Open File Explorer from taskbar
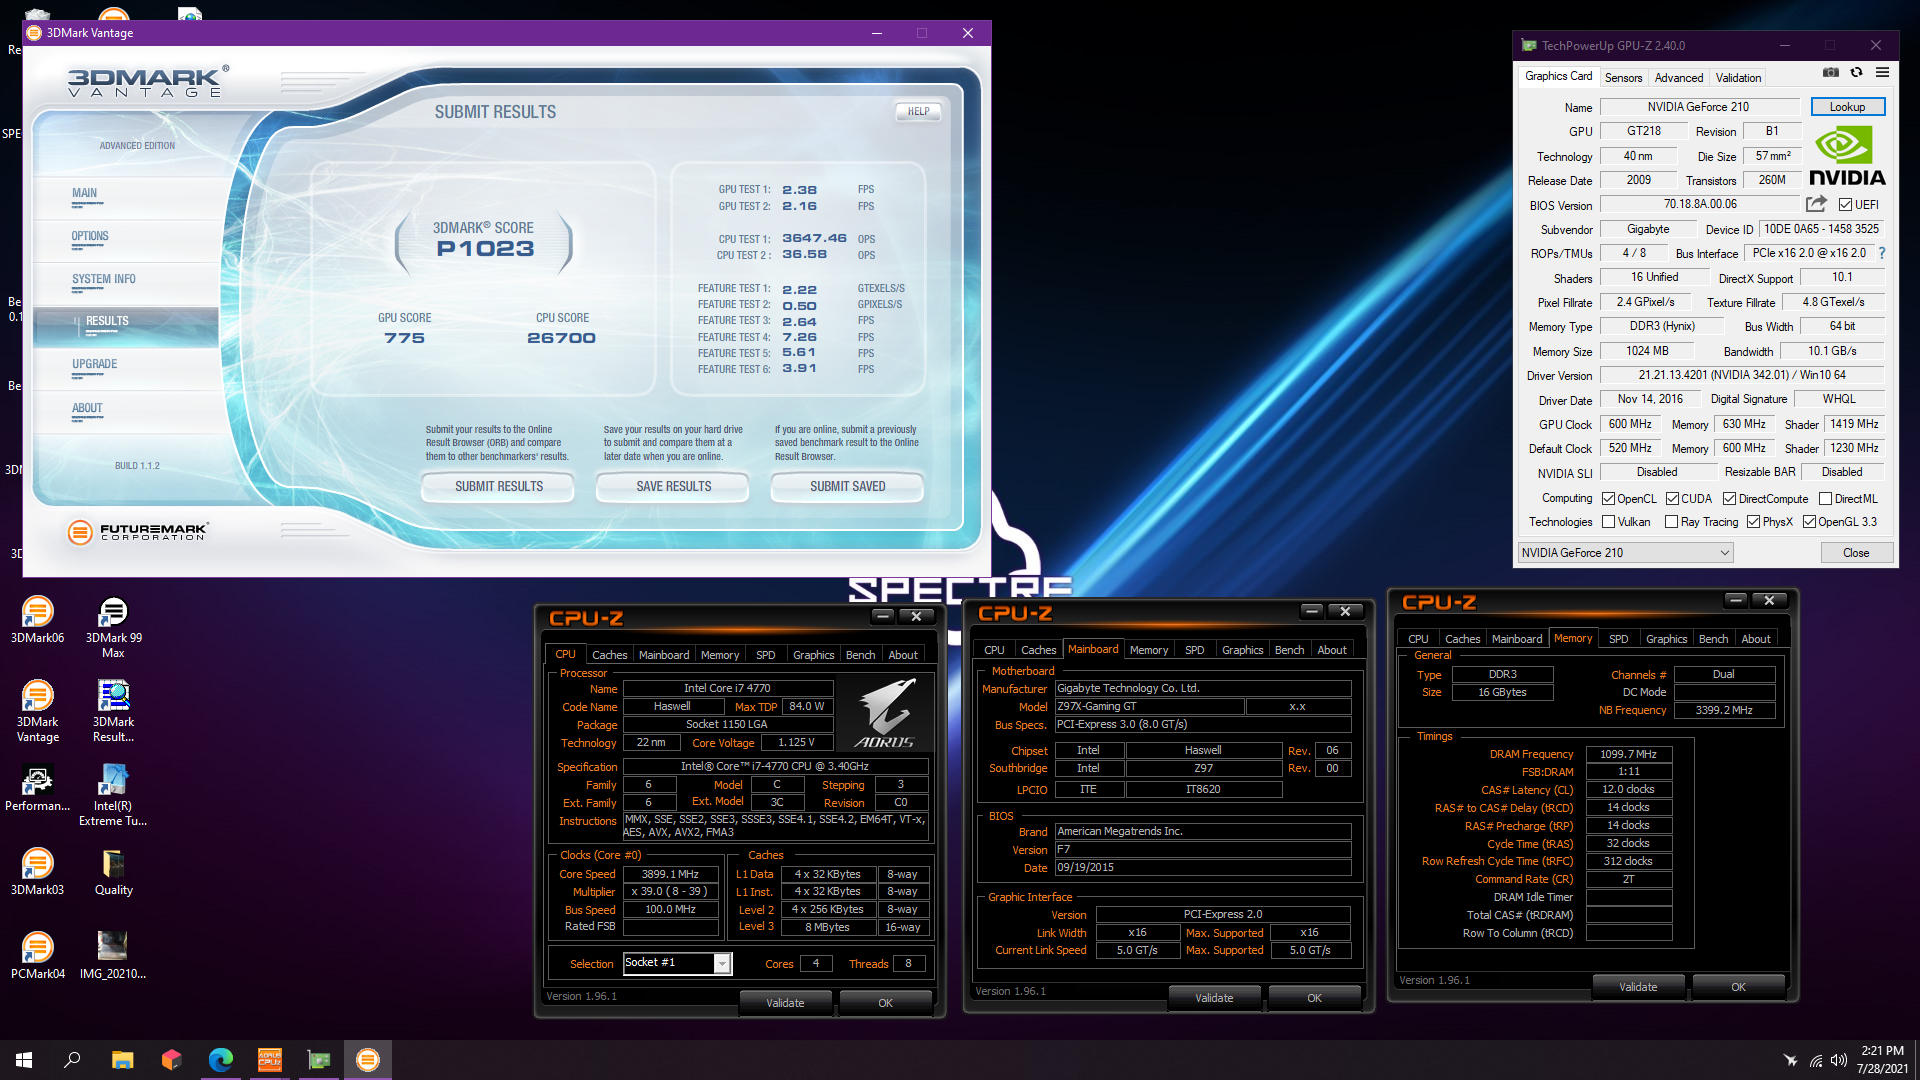This screenshot has height=1080, width=1920. point(122,1060)
